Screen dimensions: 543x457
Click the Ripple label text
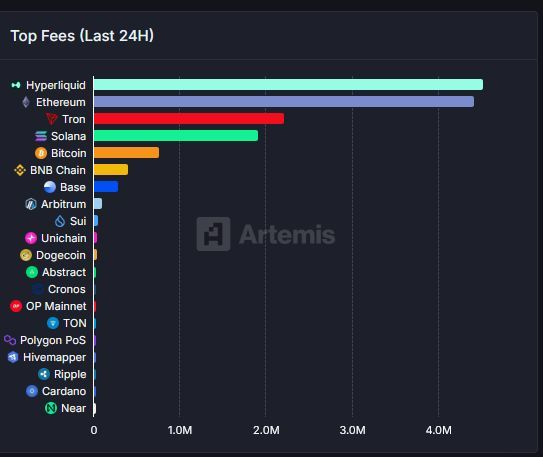tap(70, 374)
